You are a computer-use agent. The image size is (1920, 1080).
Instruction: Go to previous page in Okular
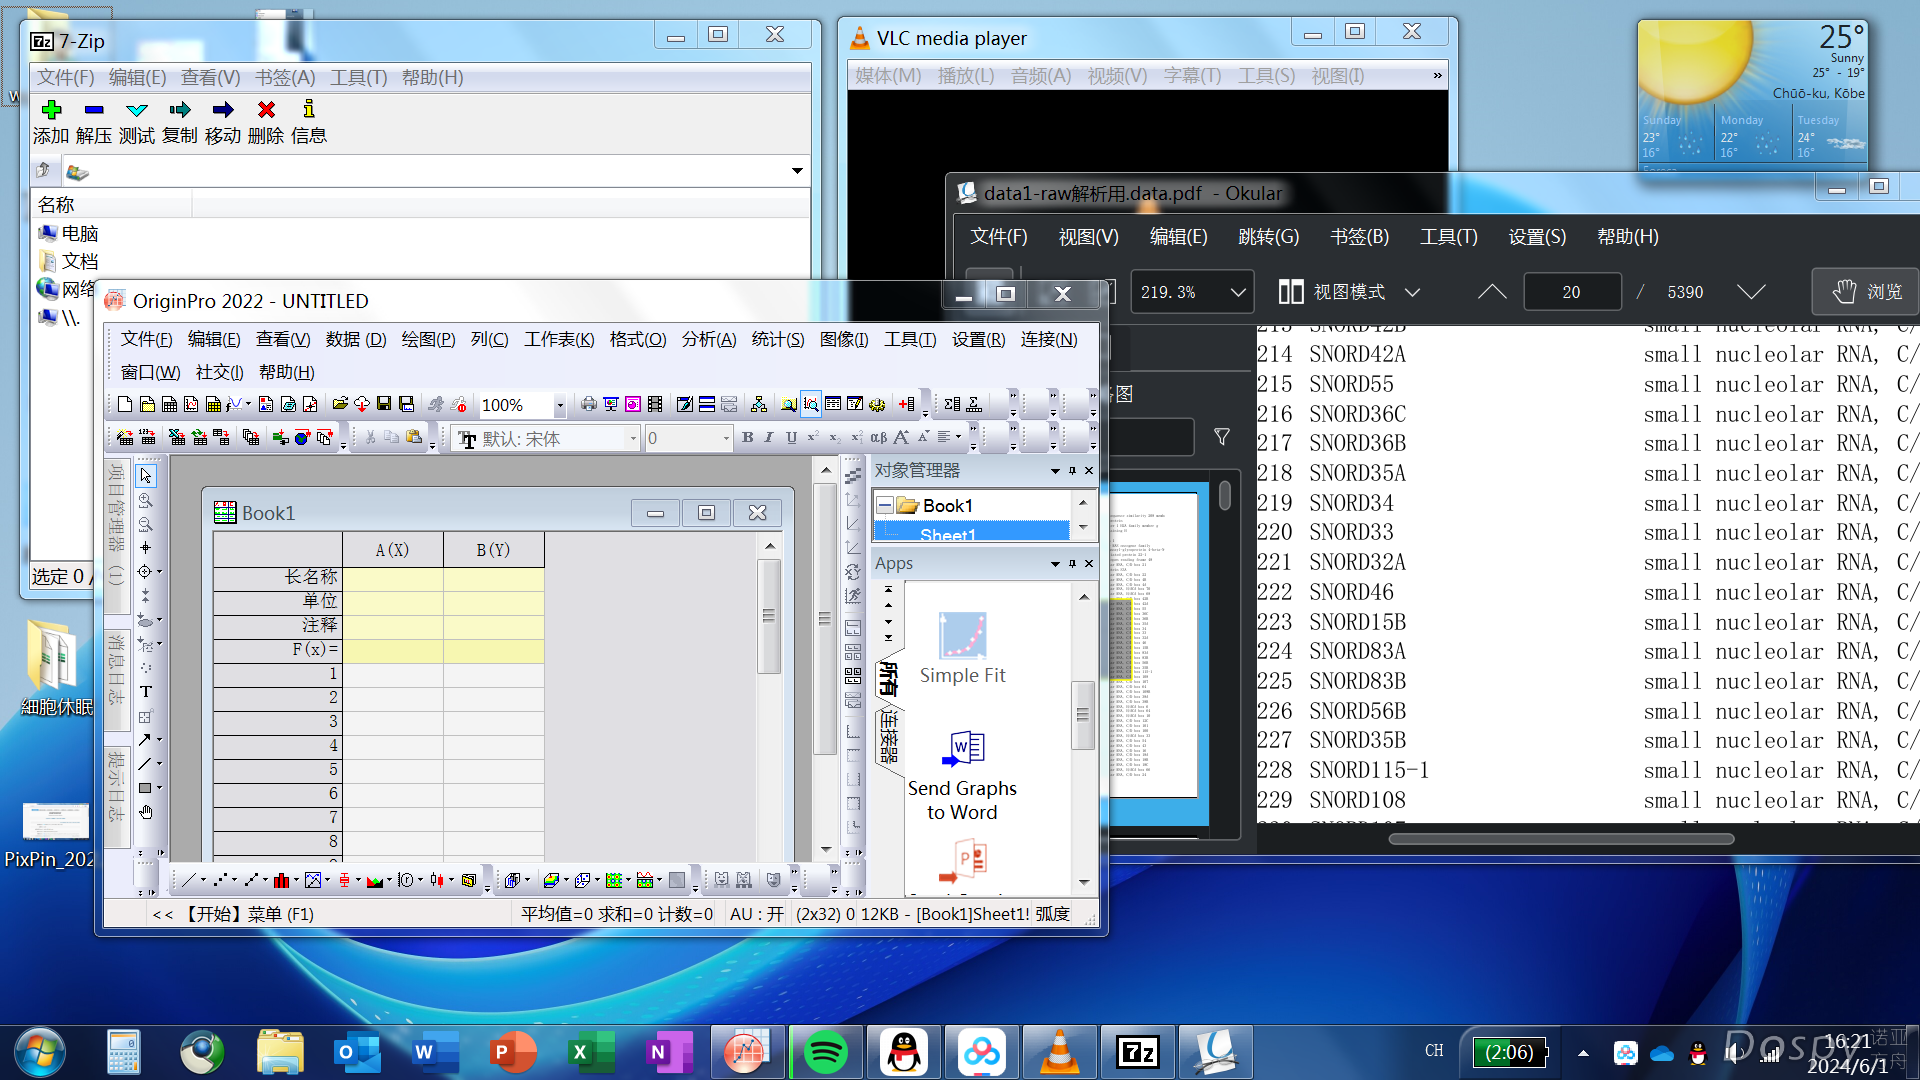coord(1491,292)
